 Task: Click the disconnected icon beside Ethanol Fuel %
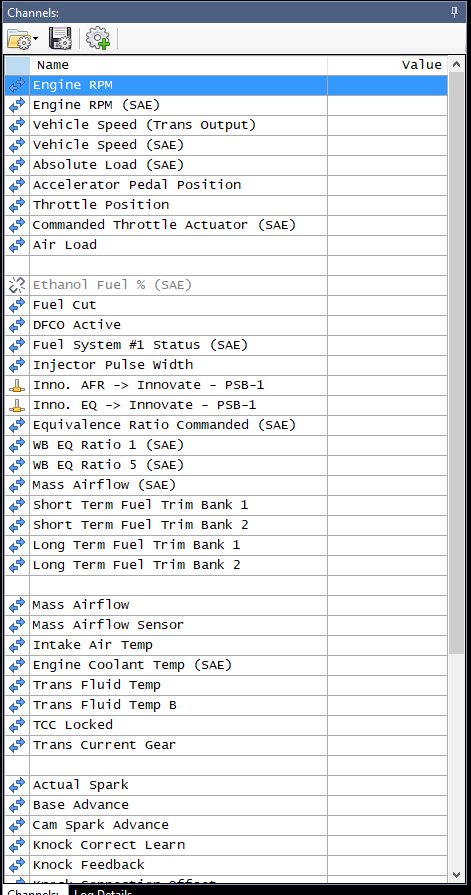click(17, 284)
